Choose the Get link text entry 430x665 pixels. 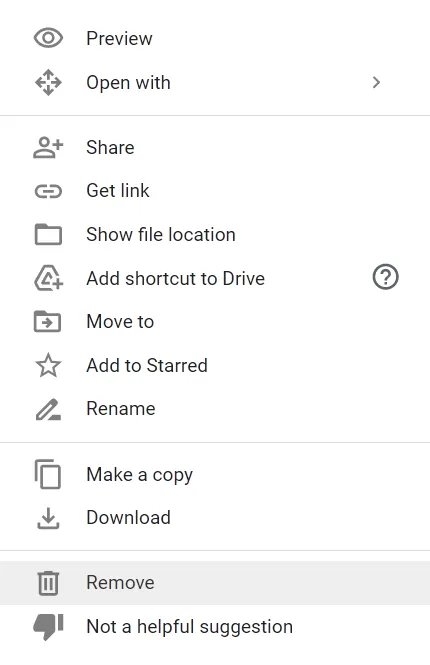pyautogui.click(x=118, y=190)
